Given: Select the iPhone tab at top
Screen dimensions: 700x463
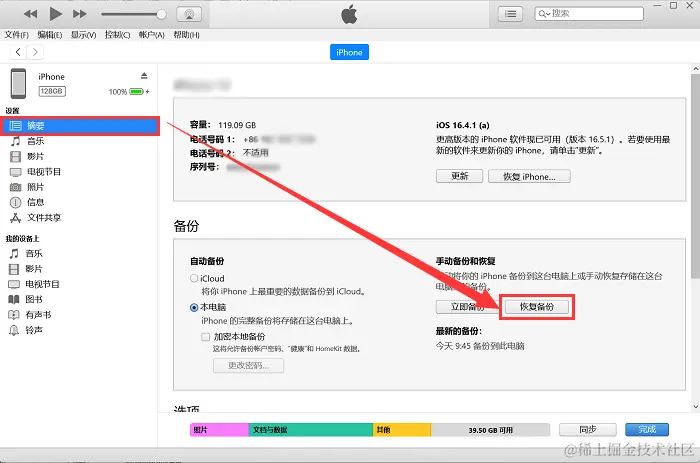Looking at the screenshot, I should click(349, 52).
